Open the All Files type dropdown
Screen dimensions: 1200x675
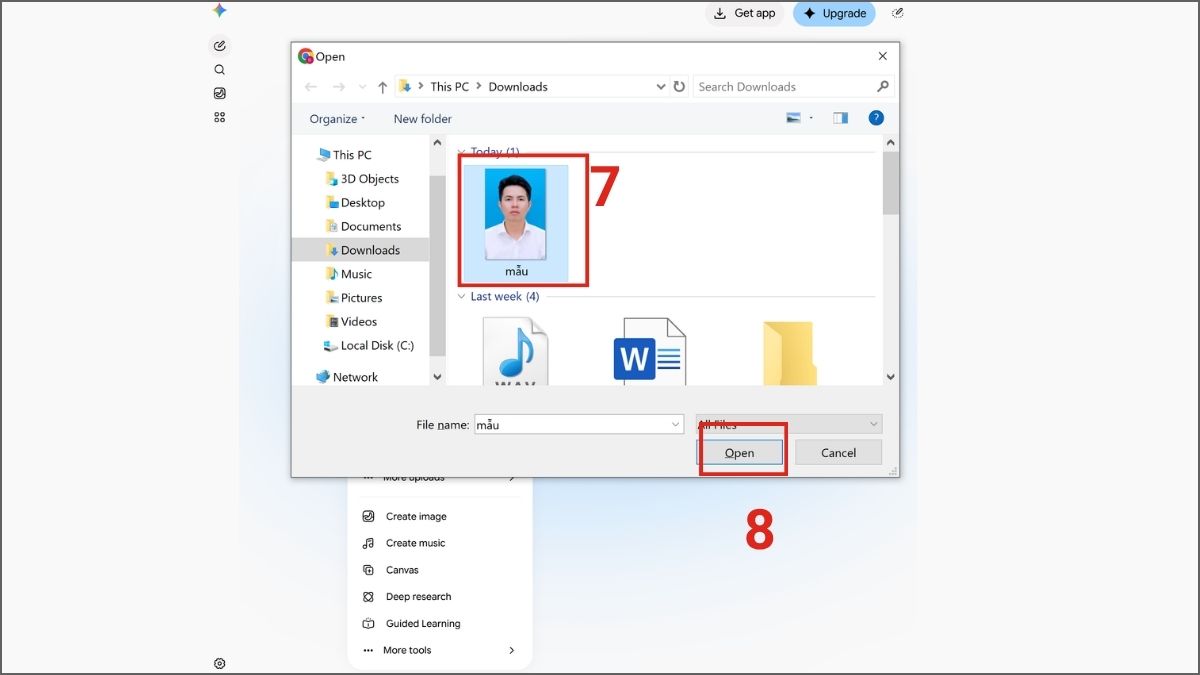click(789, 424)
